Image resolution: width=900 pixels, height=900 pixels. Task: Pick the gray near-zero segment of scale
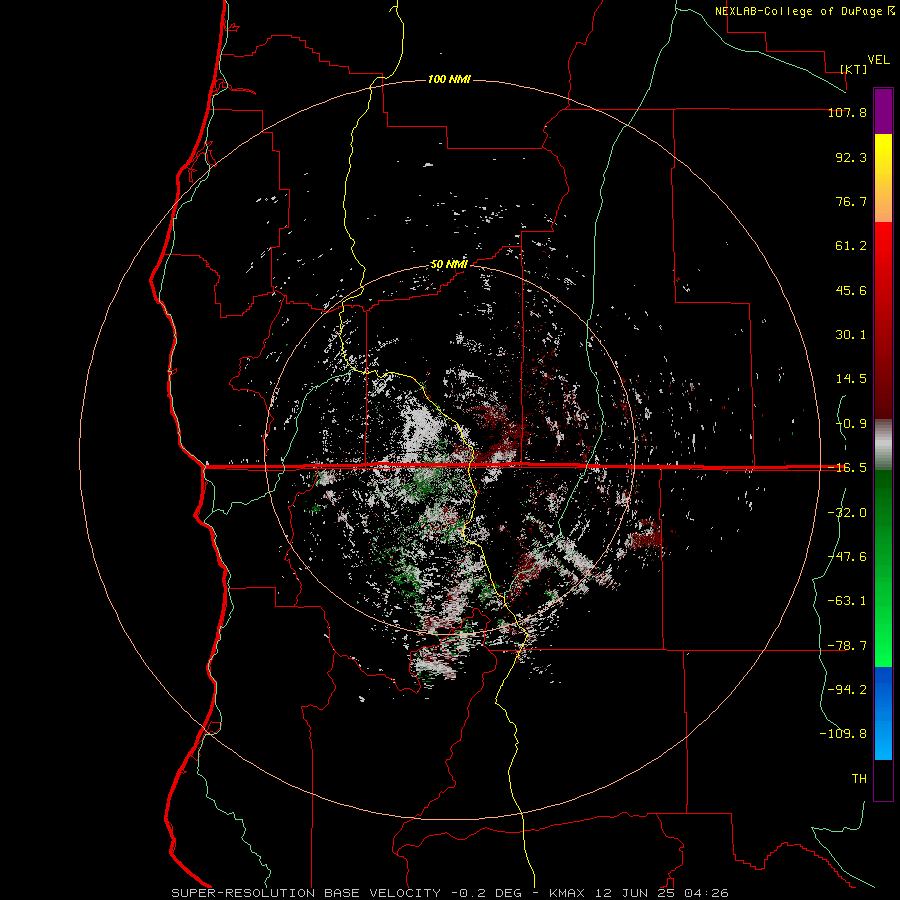tap(883, 445)
